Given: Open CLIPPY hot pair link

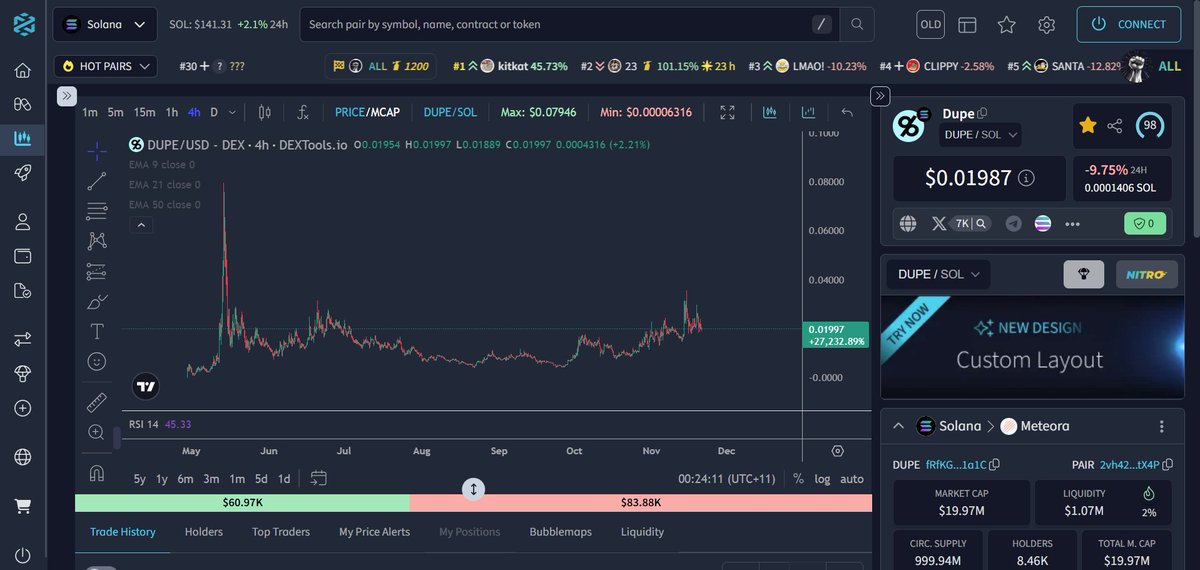Looking at the screenshot, I should (937, 66).
